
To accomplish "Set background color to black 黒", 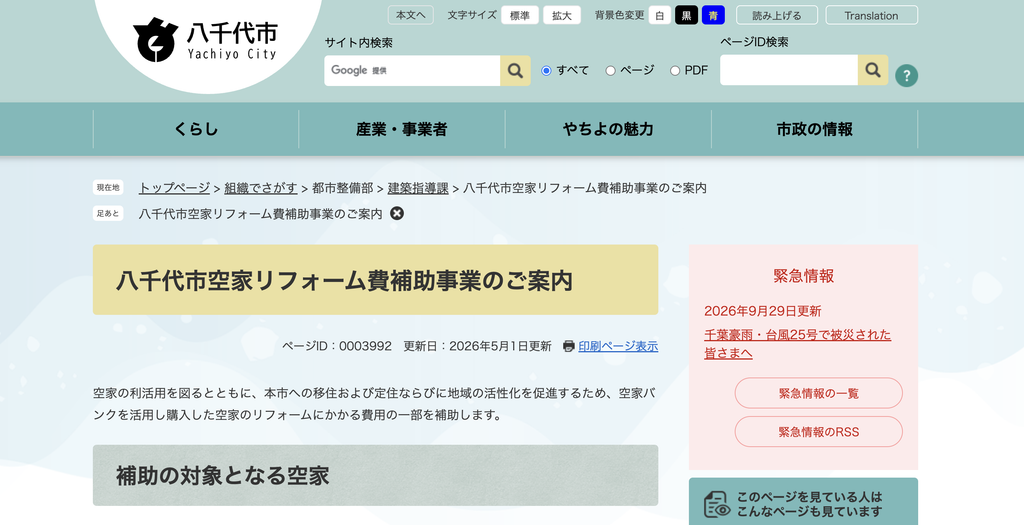I will (686, 15).
